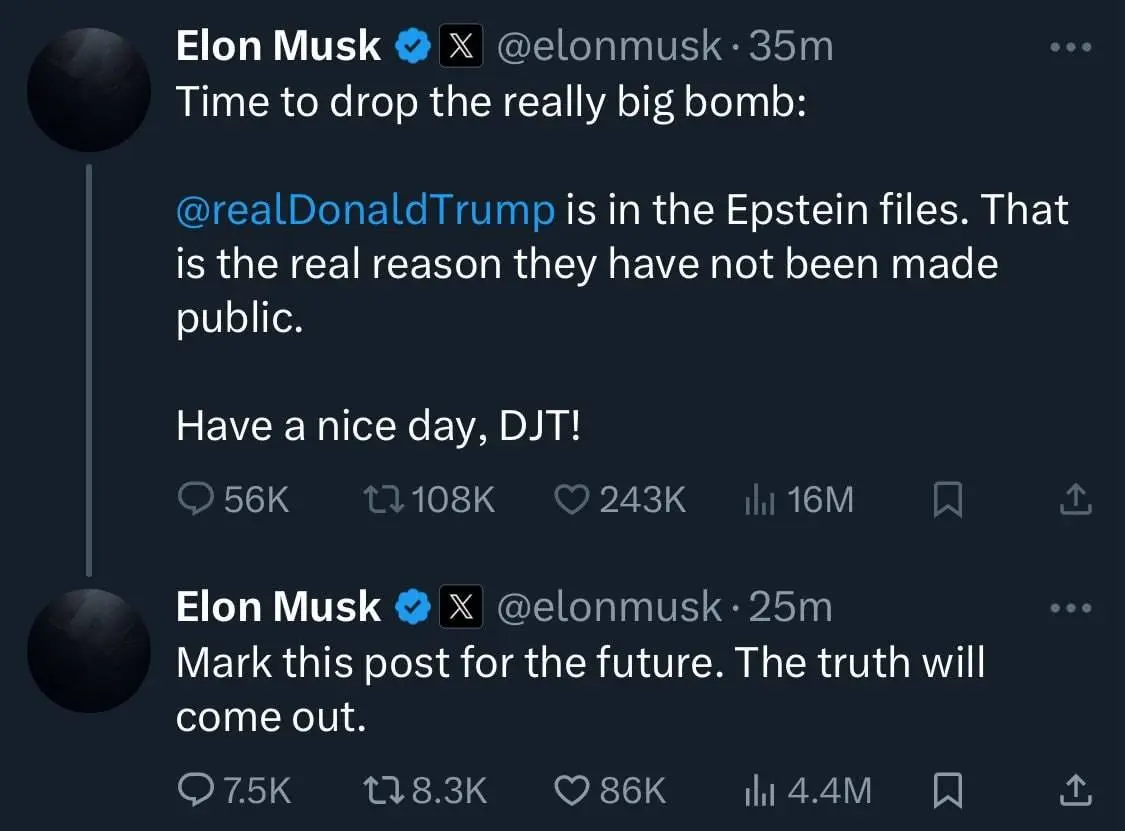
Task: View 4.4M analytics on the second post
Action: tap(760, 790)
